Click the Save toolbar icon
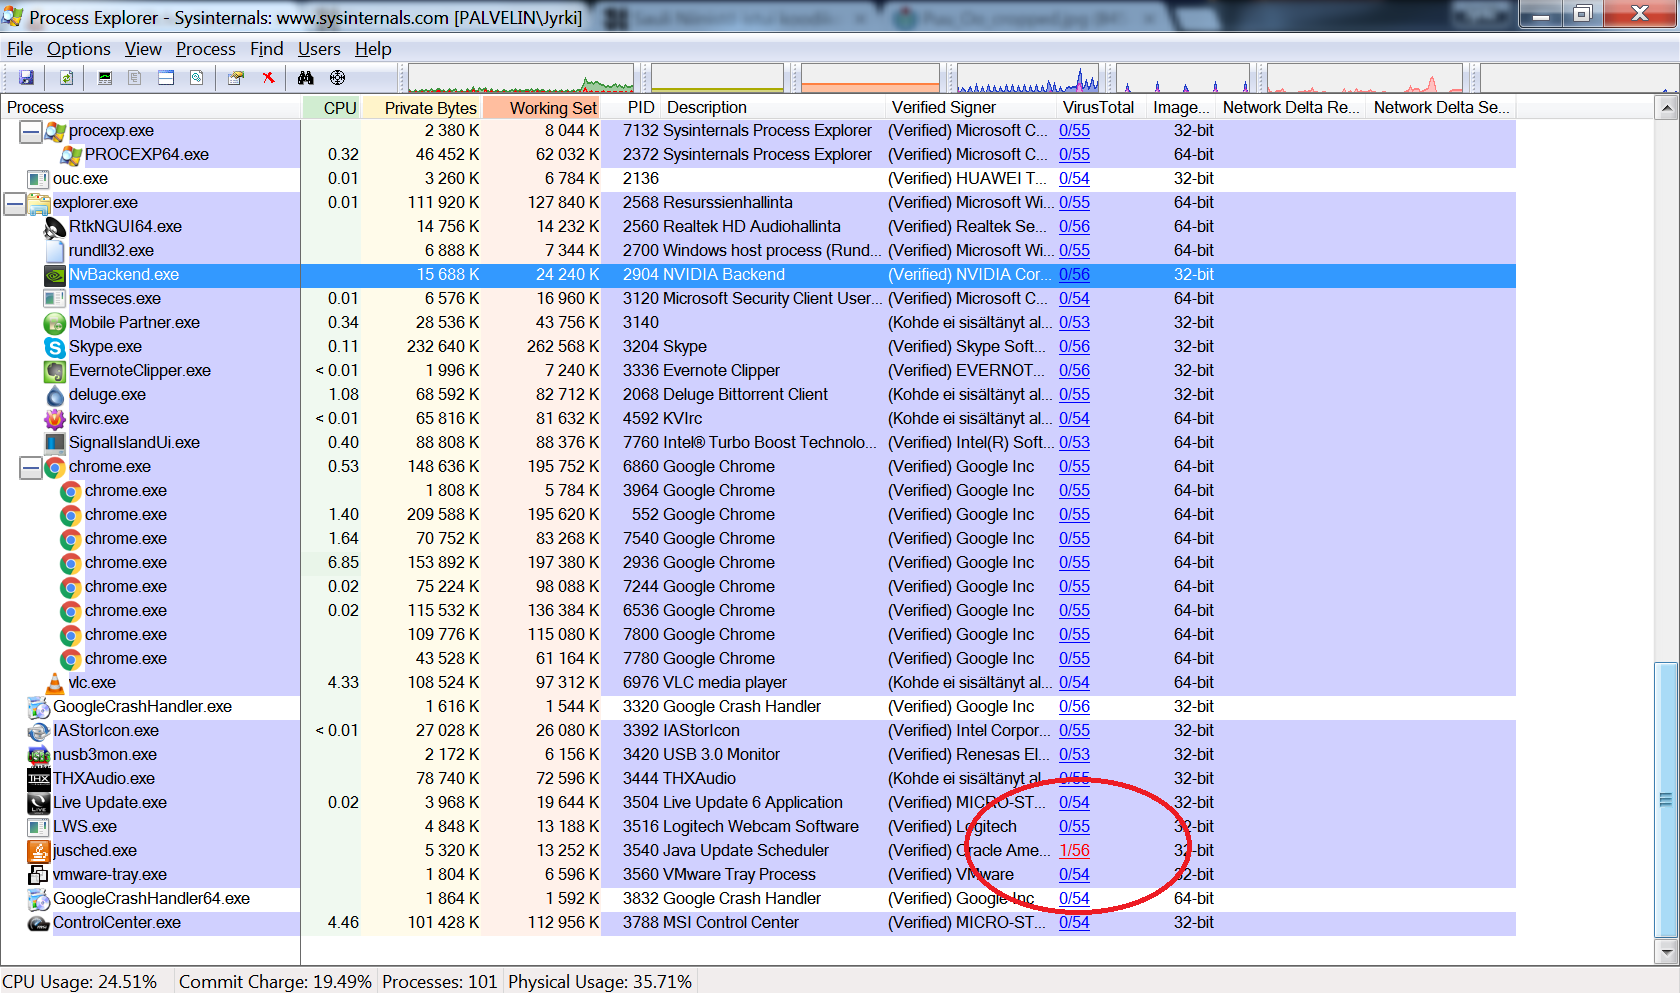1680x994 pixels. [27, 78]
